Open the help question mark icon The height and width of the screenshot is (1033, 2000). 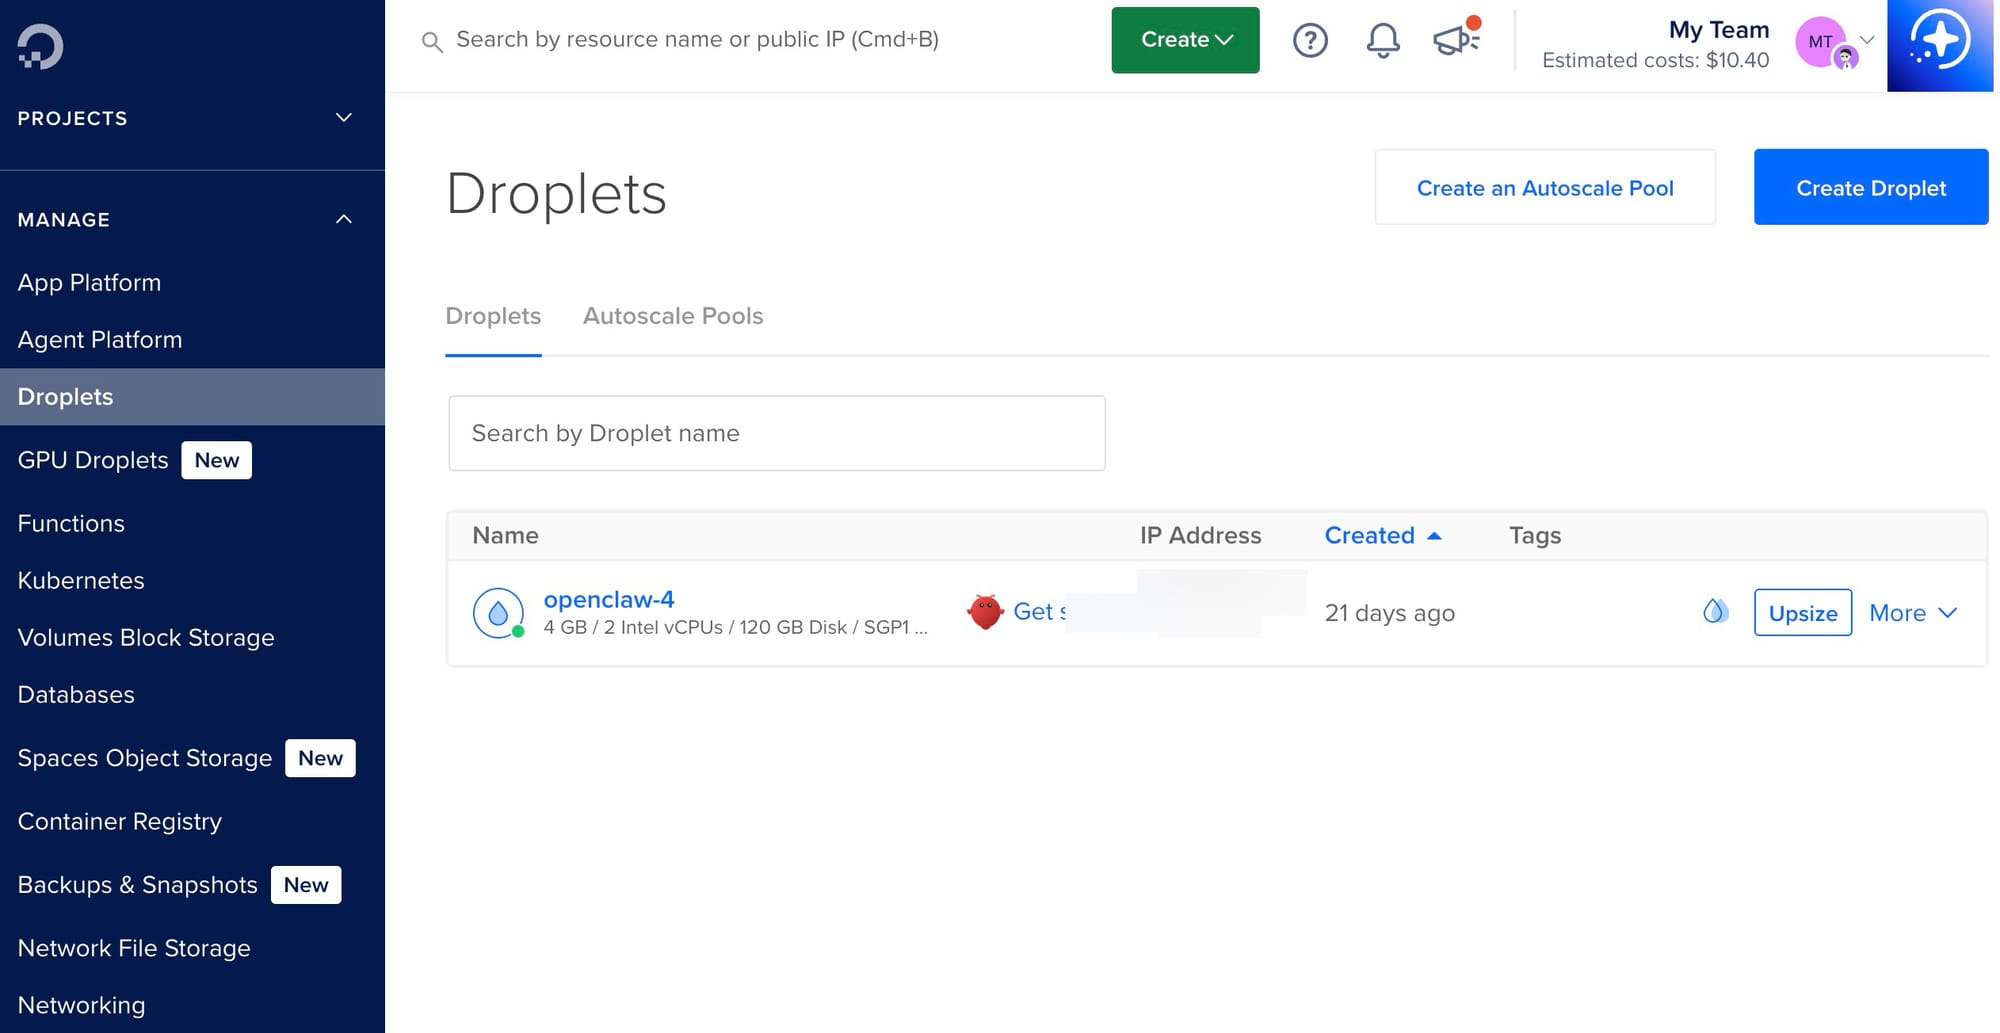[x=1310, y=40]
